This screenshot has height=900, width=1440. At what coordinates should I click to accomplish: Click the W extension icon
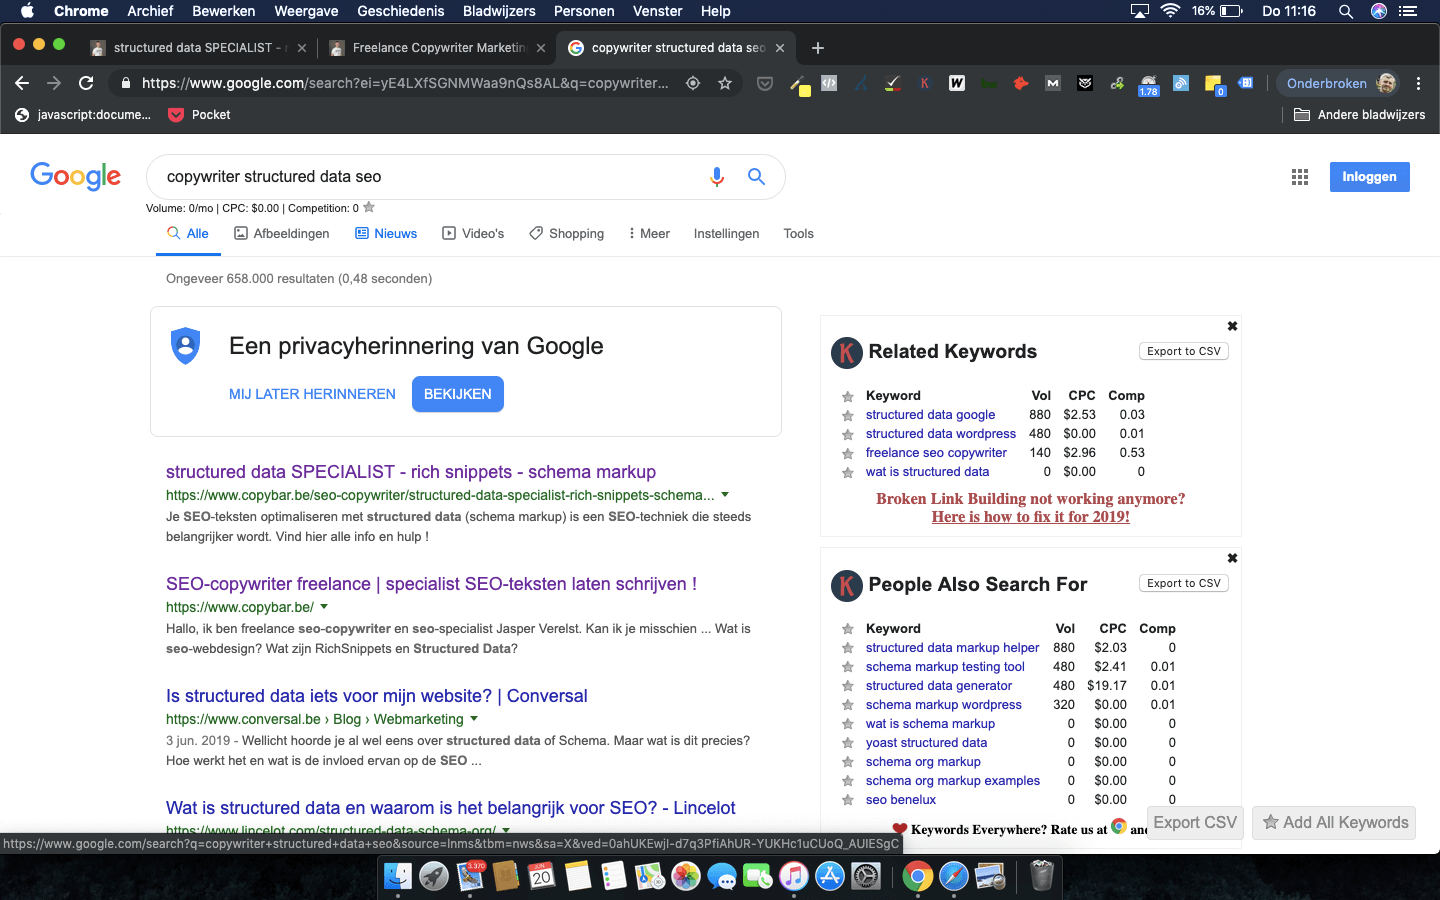pos(957,83)
